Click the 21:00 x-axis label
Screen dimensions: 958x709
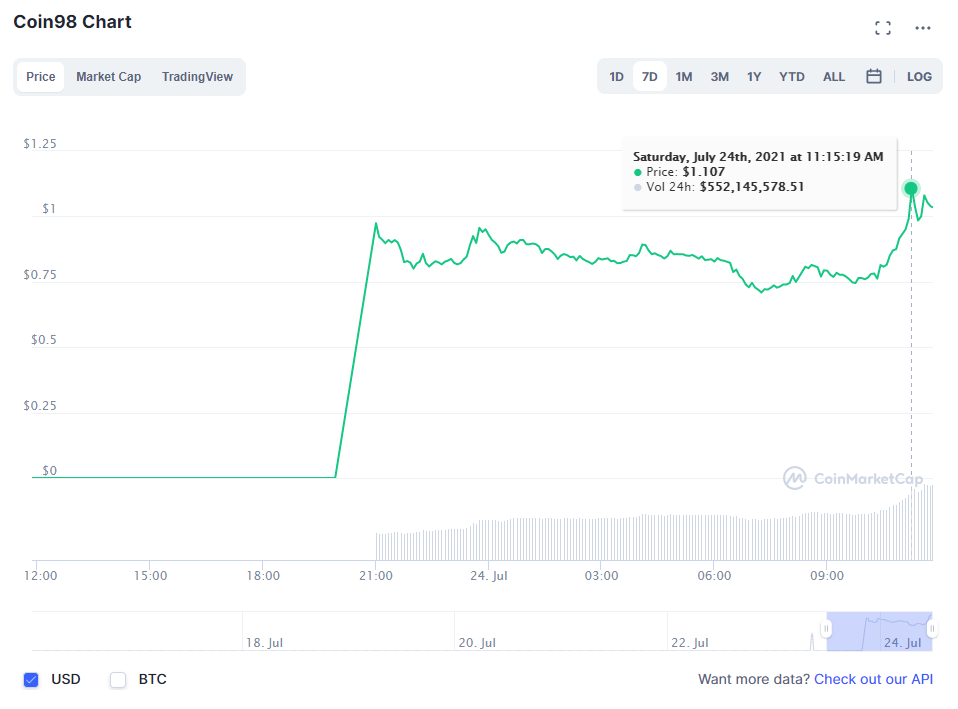click(376, 576)
